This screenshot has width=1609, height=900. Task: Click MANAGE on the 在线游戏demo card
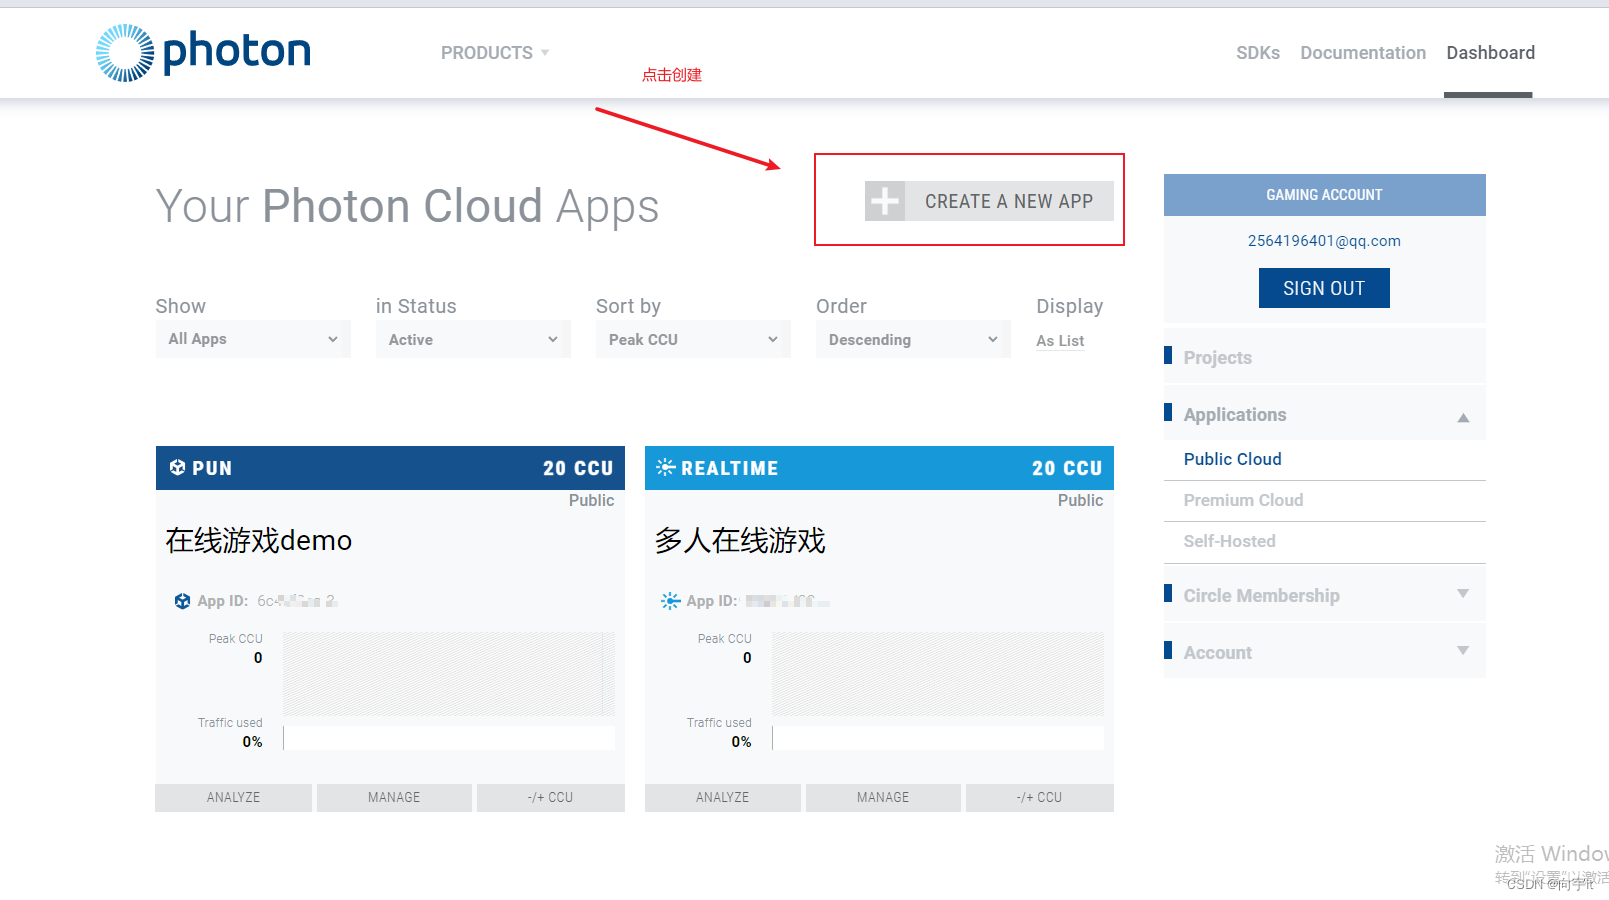point(394,798)
